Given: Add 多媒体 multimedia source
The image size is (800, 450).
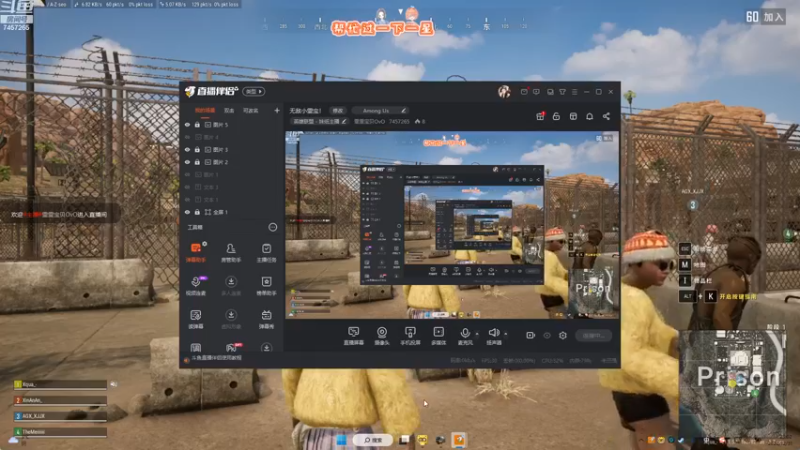Looking at the screenshot, I should (x=438, y=336).
